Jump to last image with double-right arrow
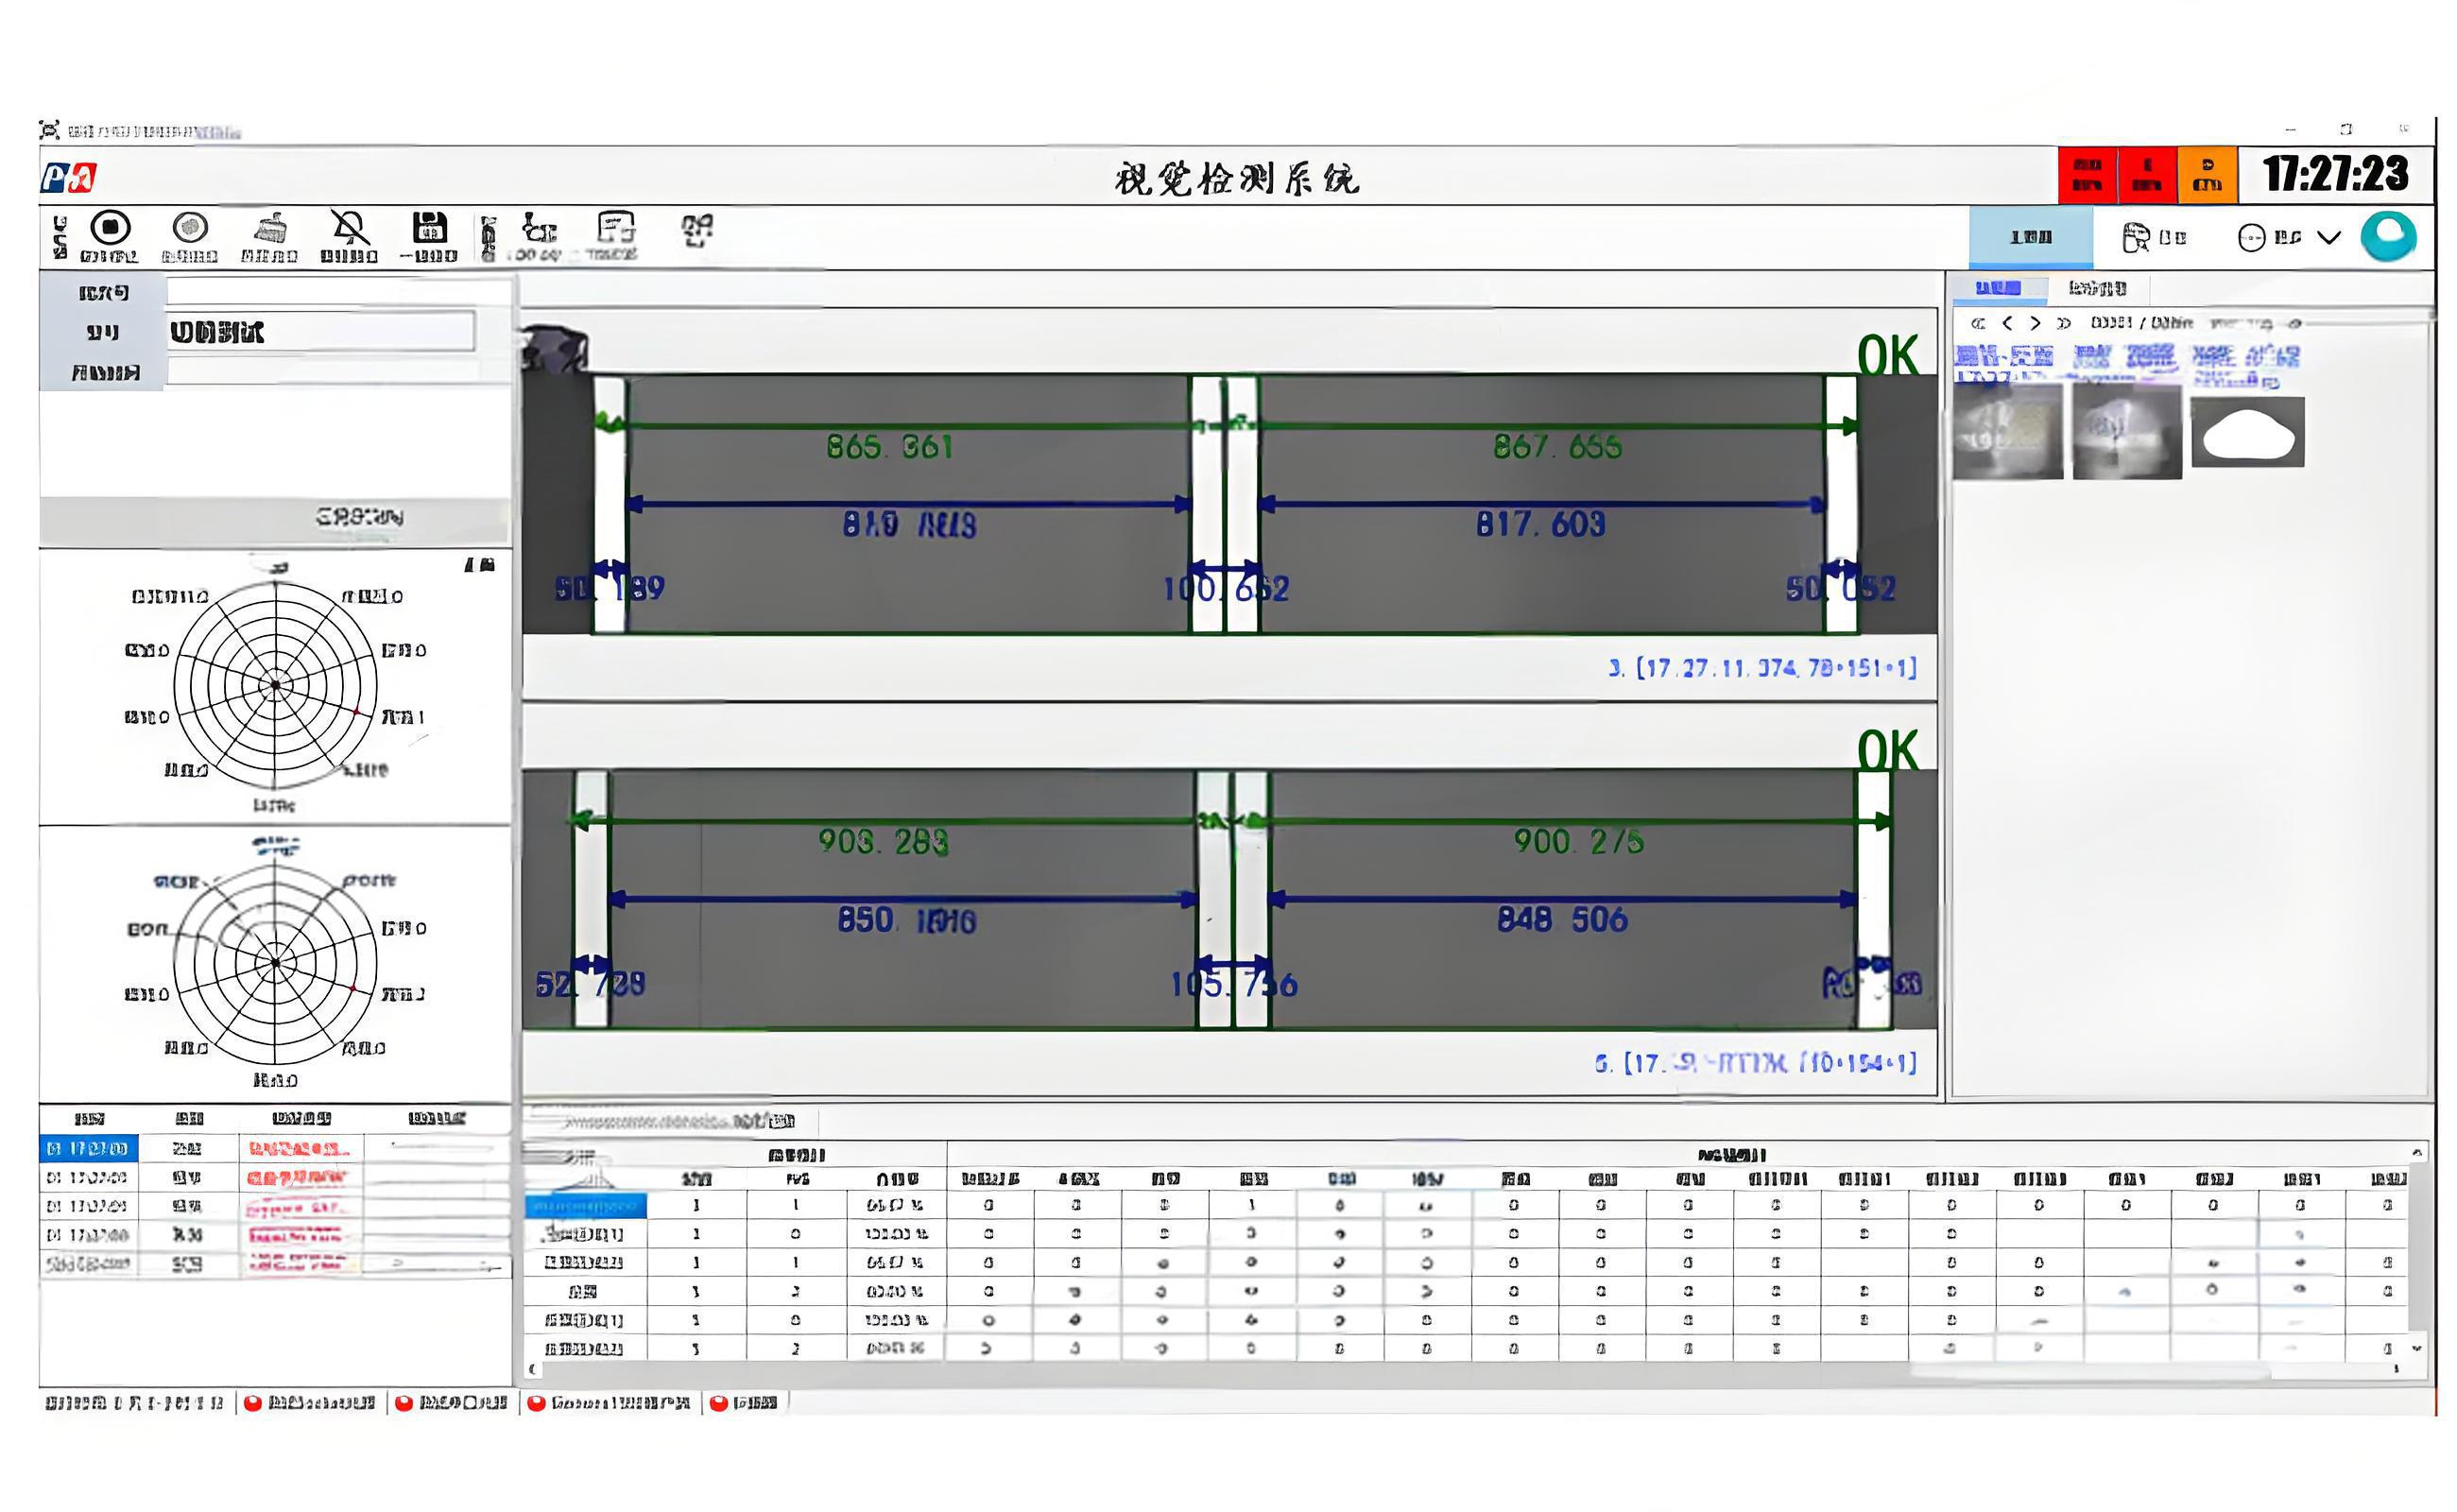This screenshot has height=1512, width=2457. click(x=2063, y=323)
